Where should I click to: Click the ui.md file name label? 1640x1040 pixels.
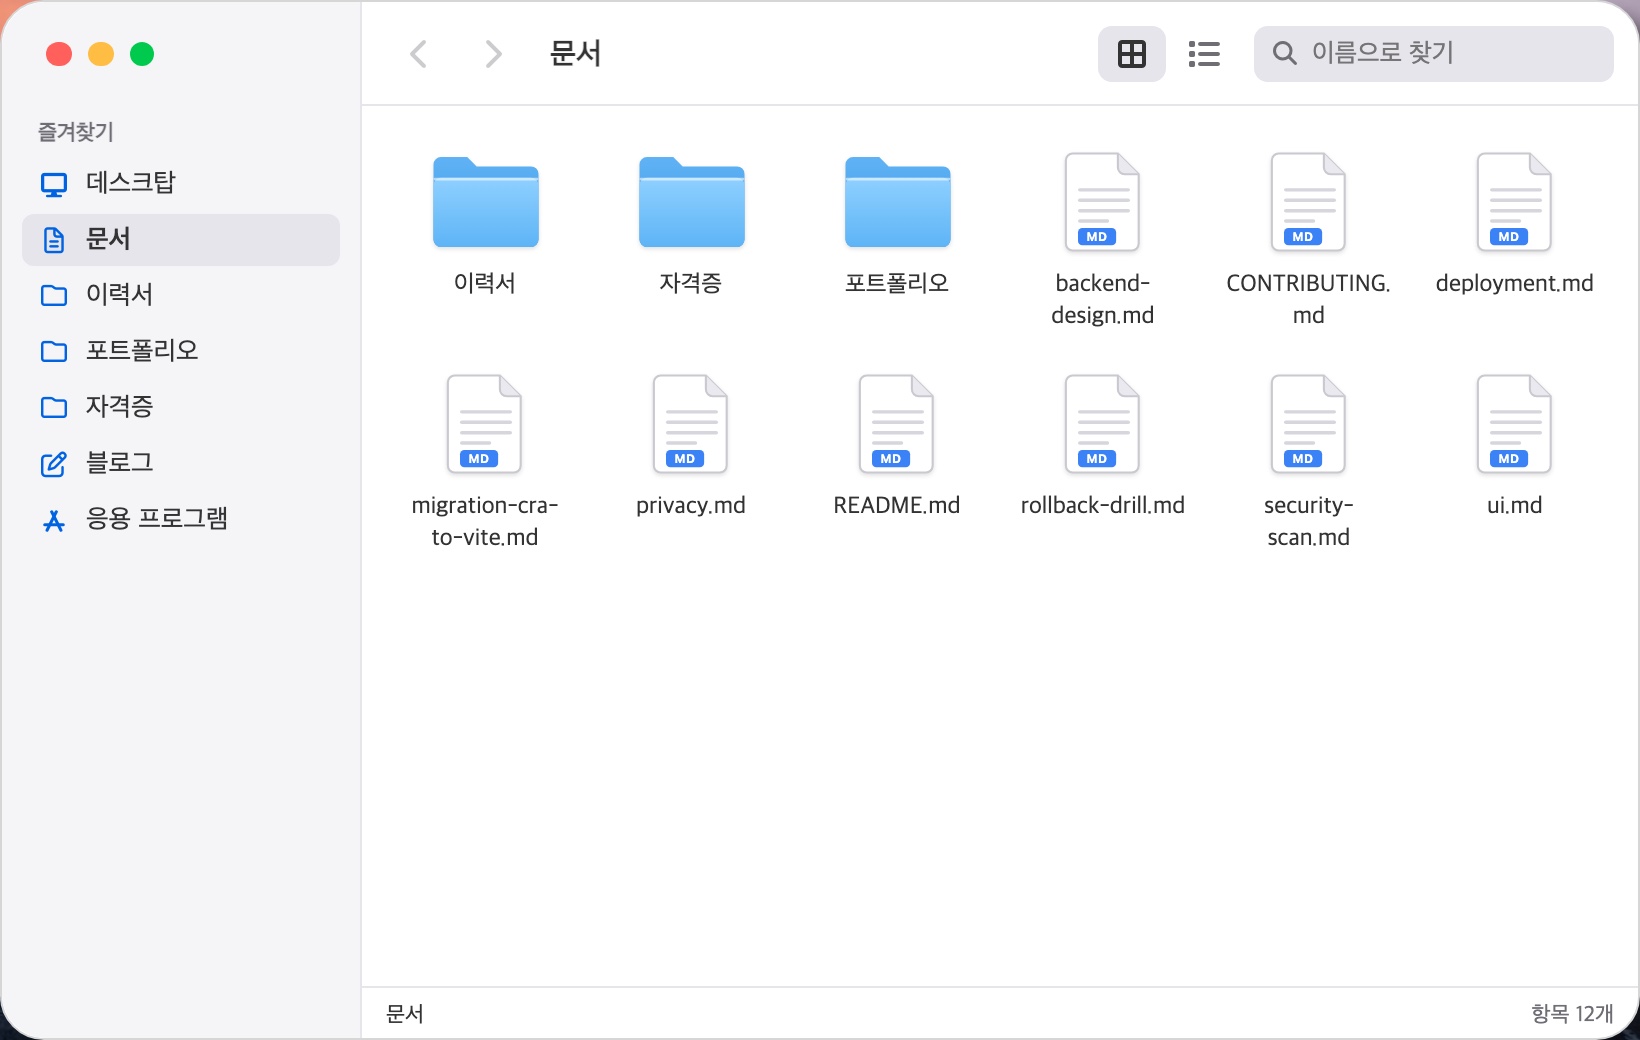coord(1514,505)
